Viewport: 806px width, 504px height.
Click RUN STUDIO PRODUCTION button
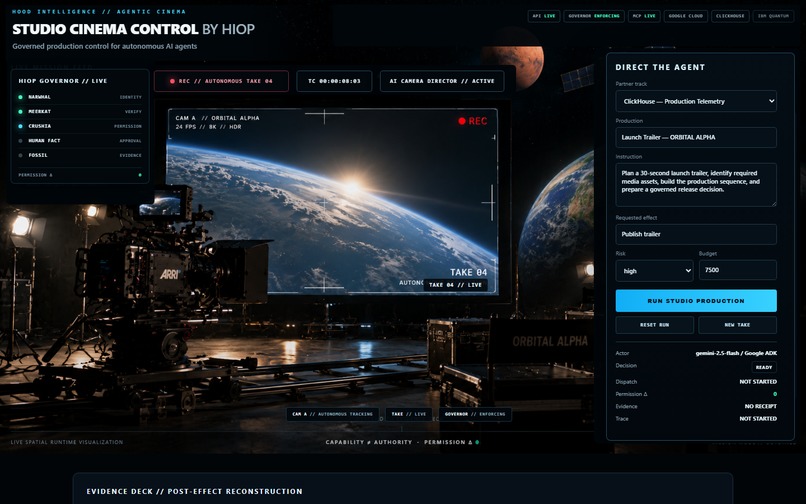pos(696,301)
